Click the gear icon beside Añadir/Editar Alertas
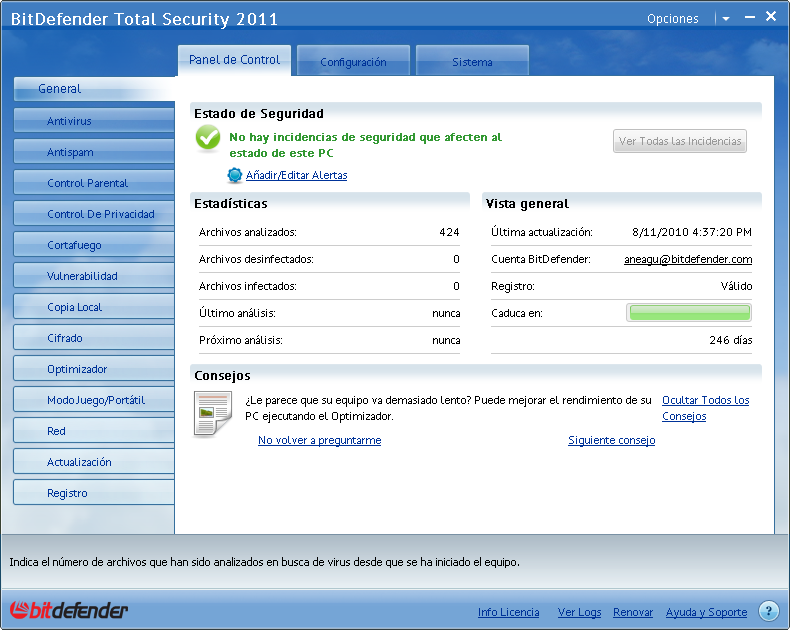 (x=234, y=175)
